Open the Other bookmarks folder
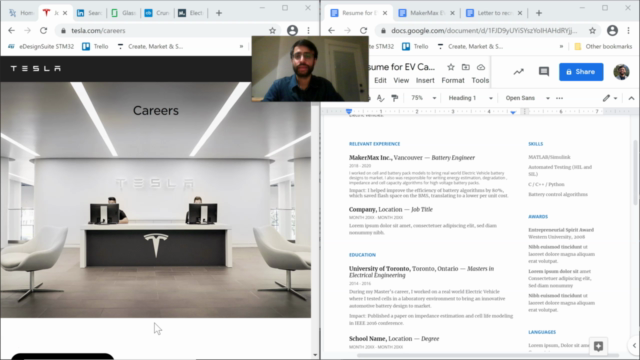The image size is (640, 360). click(603, 47)
